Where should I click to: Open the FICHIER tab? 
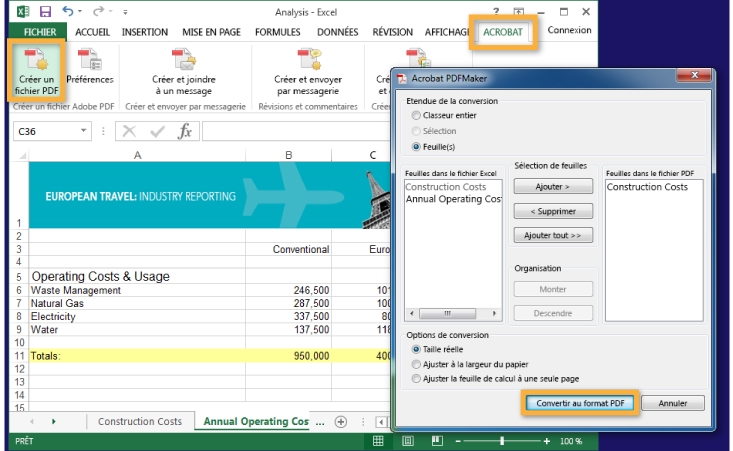[x=39, y=32]
